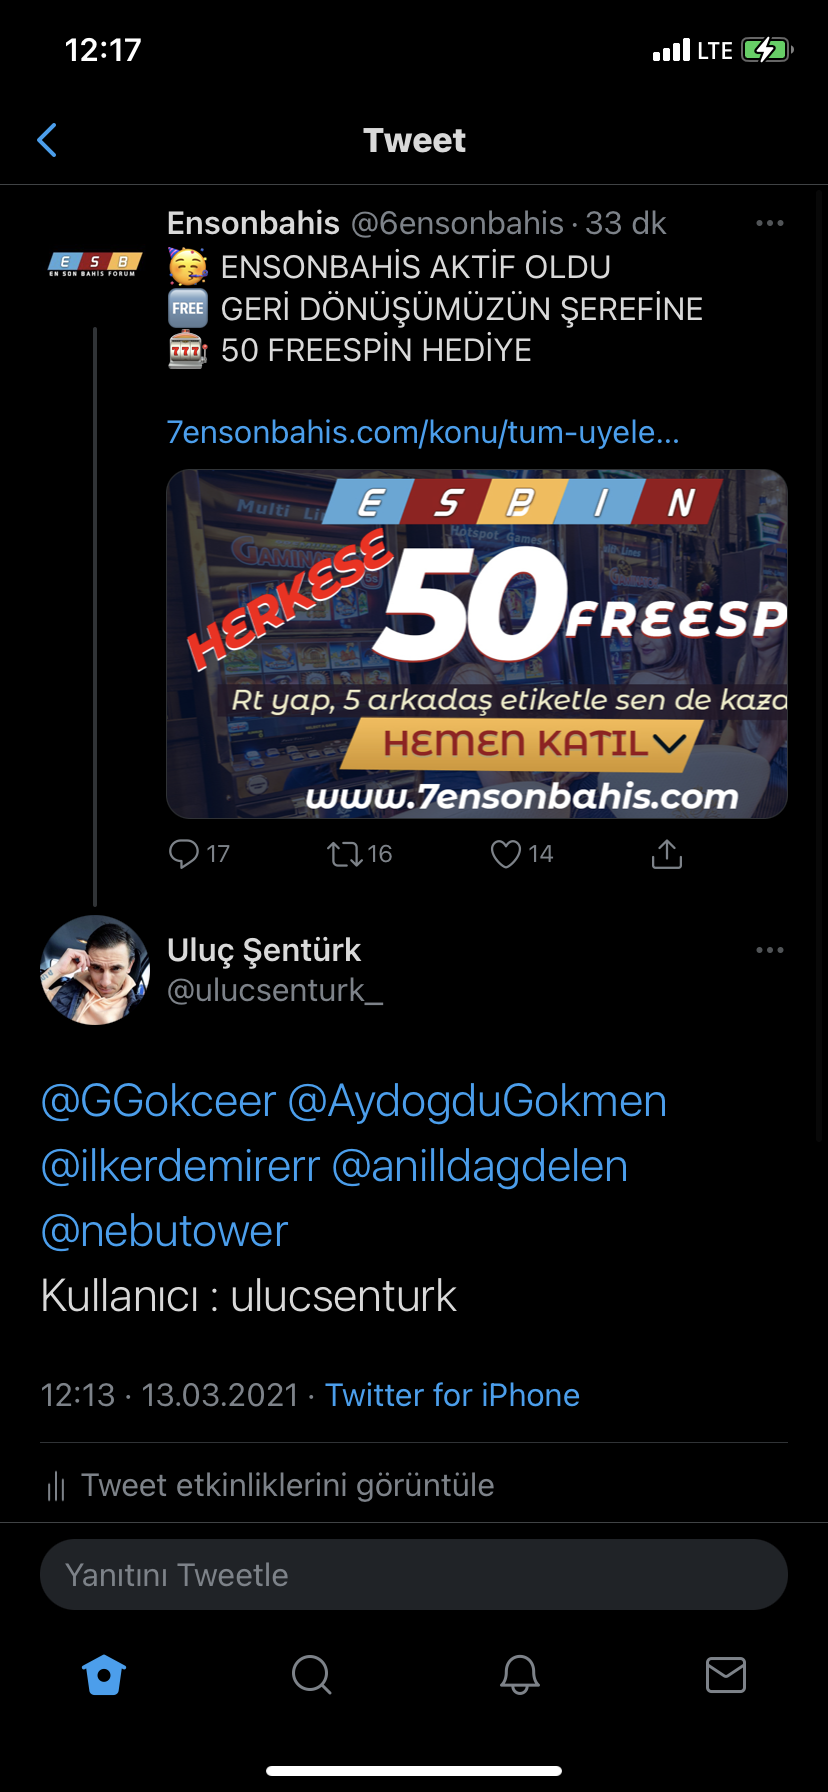
Task: Open Twitter for iPhone source link
Action: click(x=452, y=1395)
